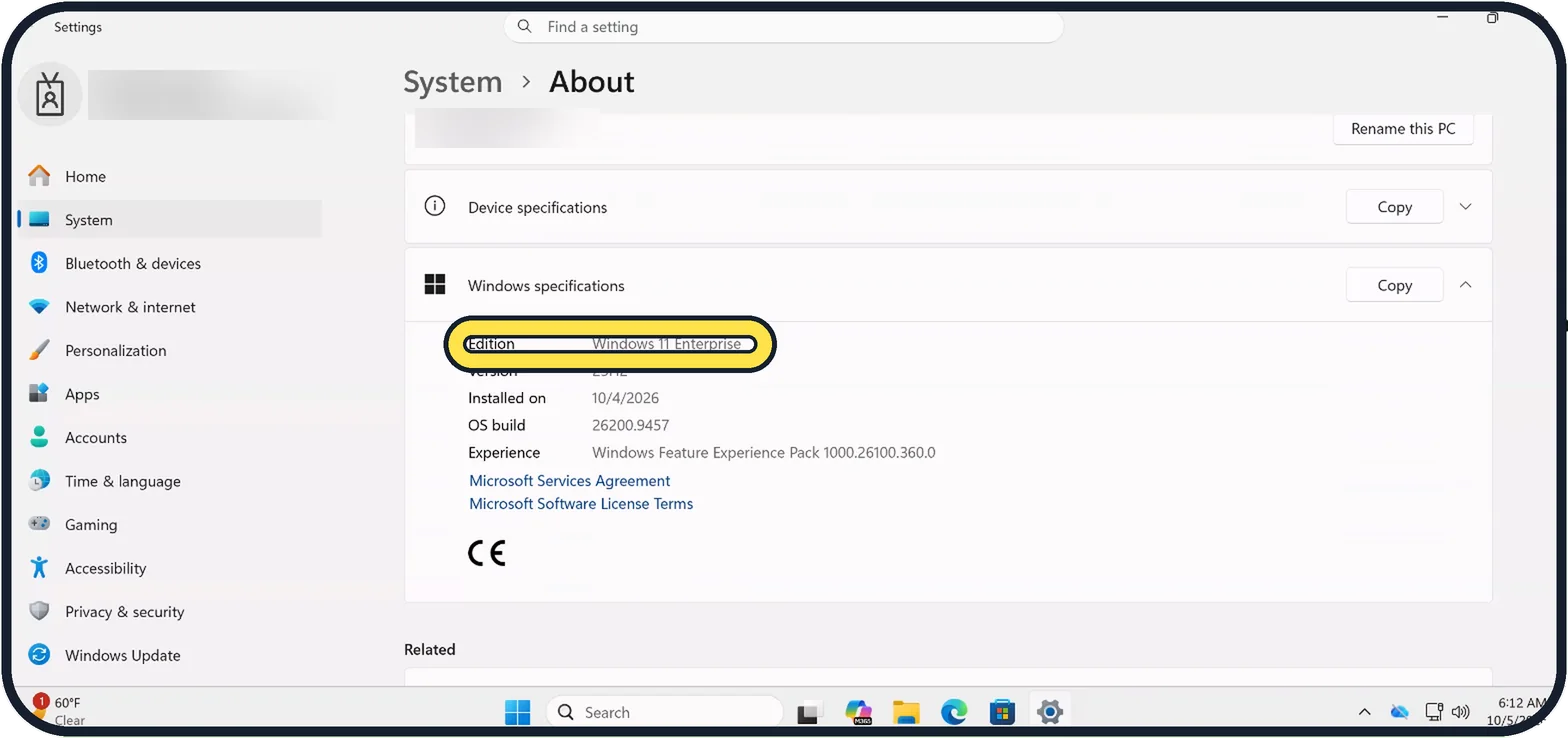
Task: Click the OneDrive cloud tray icon
Action: (1400, 712)
